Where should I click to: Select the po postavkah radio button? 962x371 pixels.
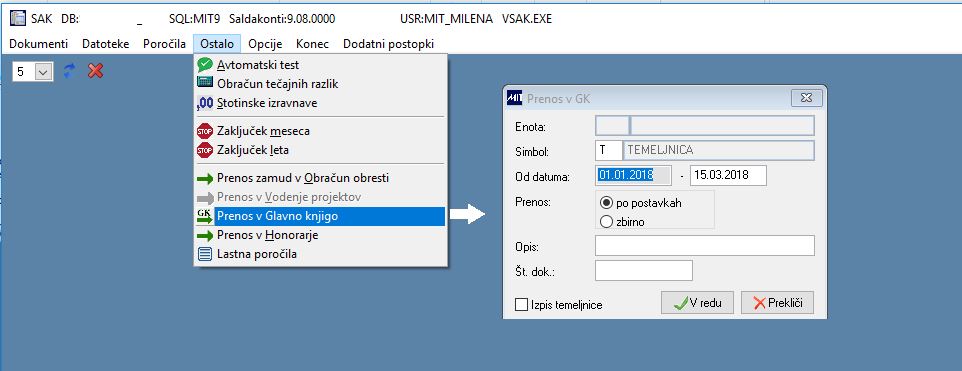click(x=606, y=203)
